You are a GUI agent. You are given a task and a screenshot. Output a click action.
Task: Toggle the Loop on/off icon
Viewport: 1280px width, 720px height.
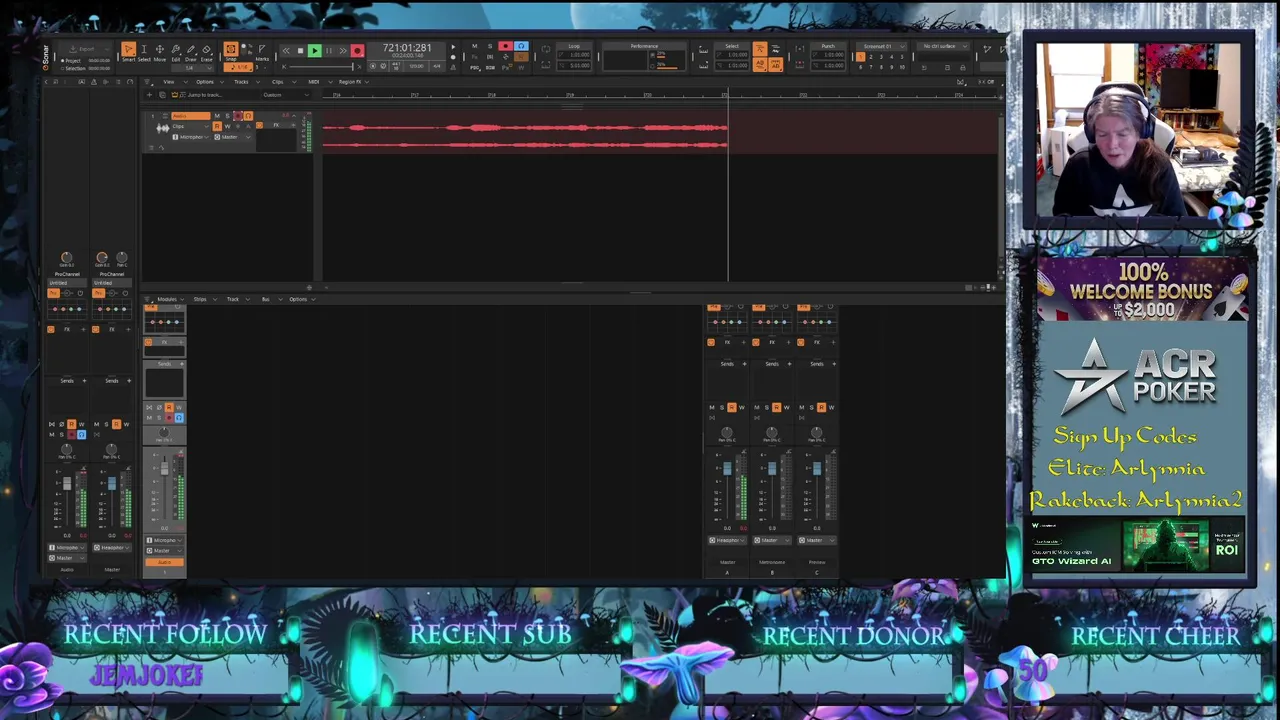coord(545,48)
